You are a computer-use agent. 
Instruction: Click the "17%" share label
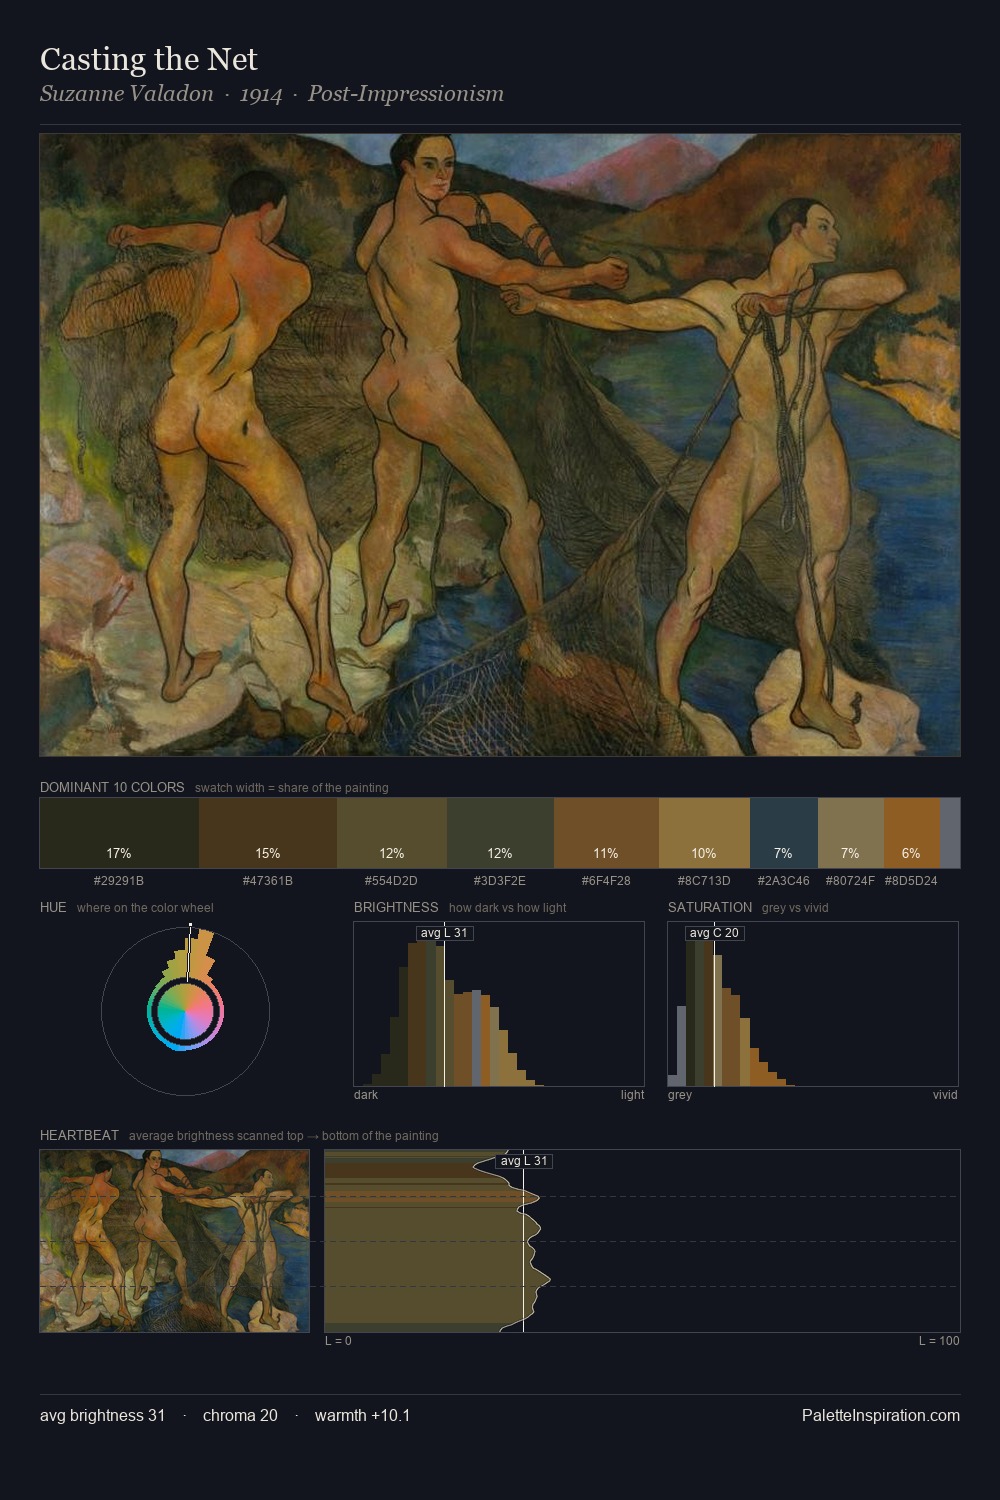(x=119, y=853)
